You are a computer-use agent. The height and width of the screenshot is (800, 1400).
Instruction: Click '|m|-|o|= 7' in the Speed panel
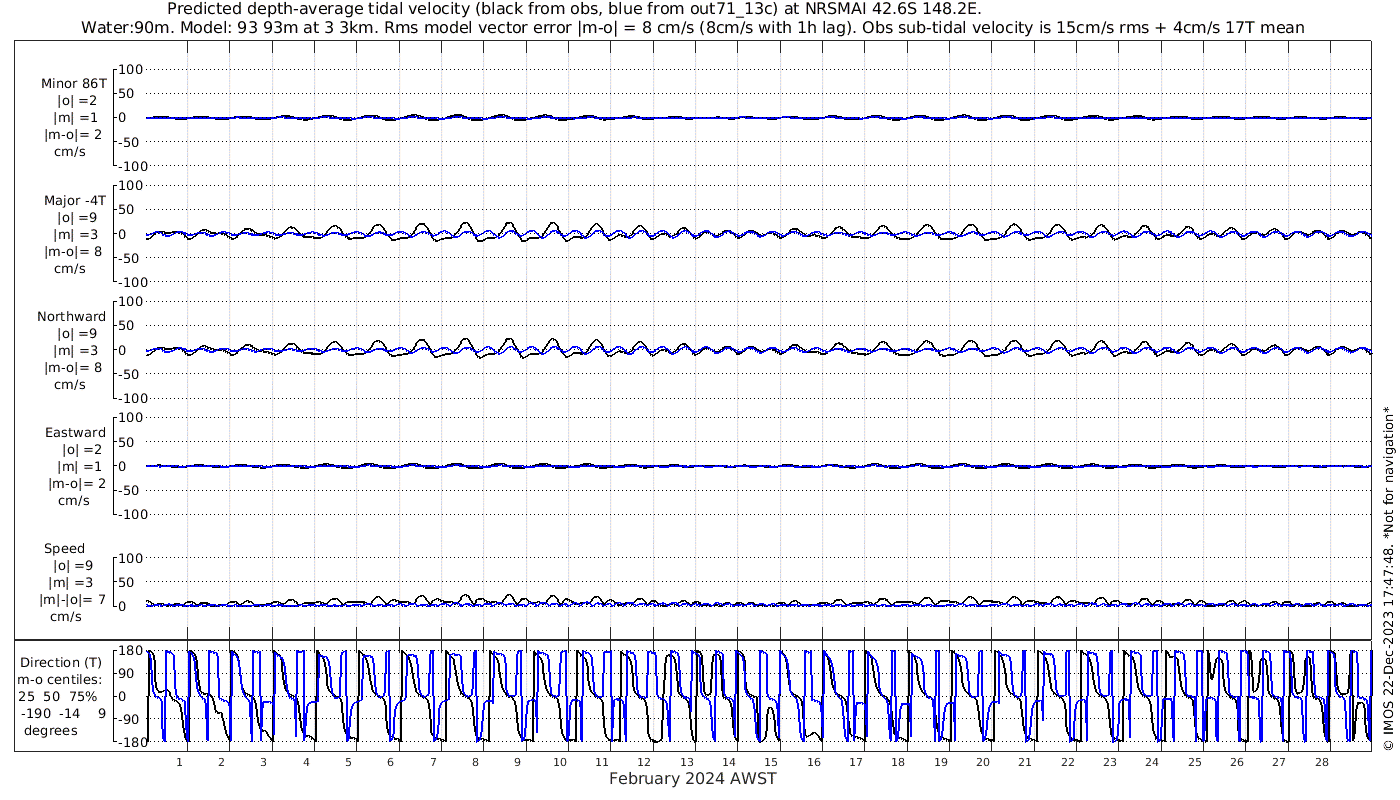72,600
